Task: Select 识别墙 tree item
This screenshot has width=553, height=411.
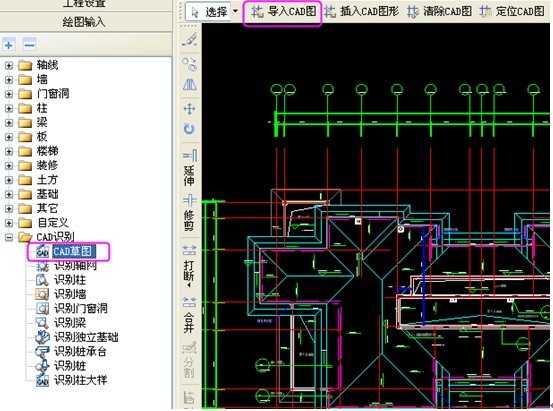Action: point(70,294)
